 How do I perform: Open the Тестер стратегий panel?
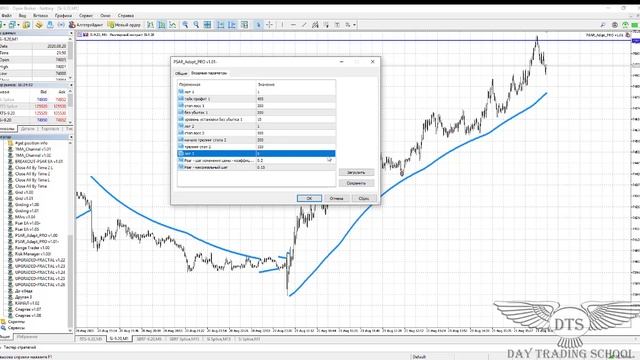coord(20,347)
